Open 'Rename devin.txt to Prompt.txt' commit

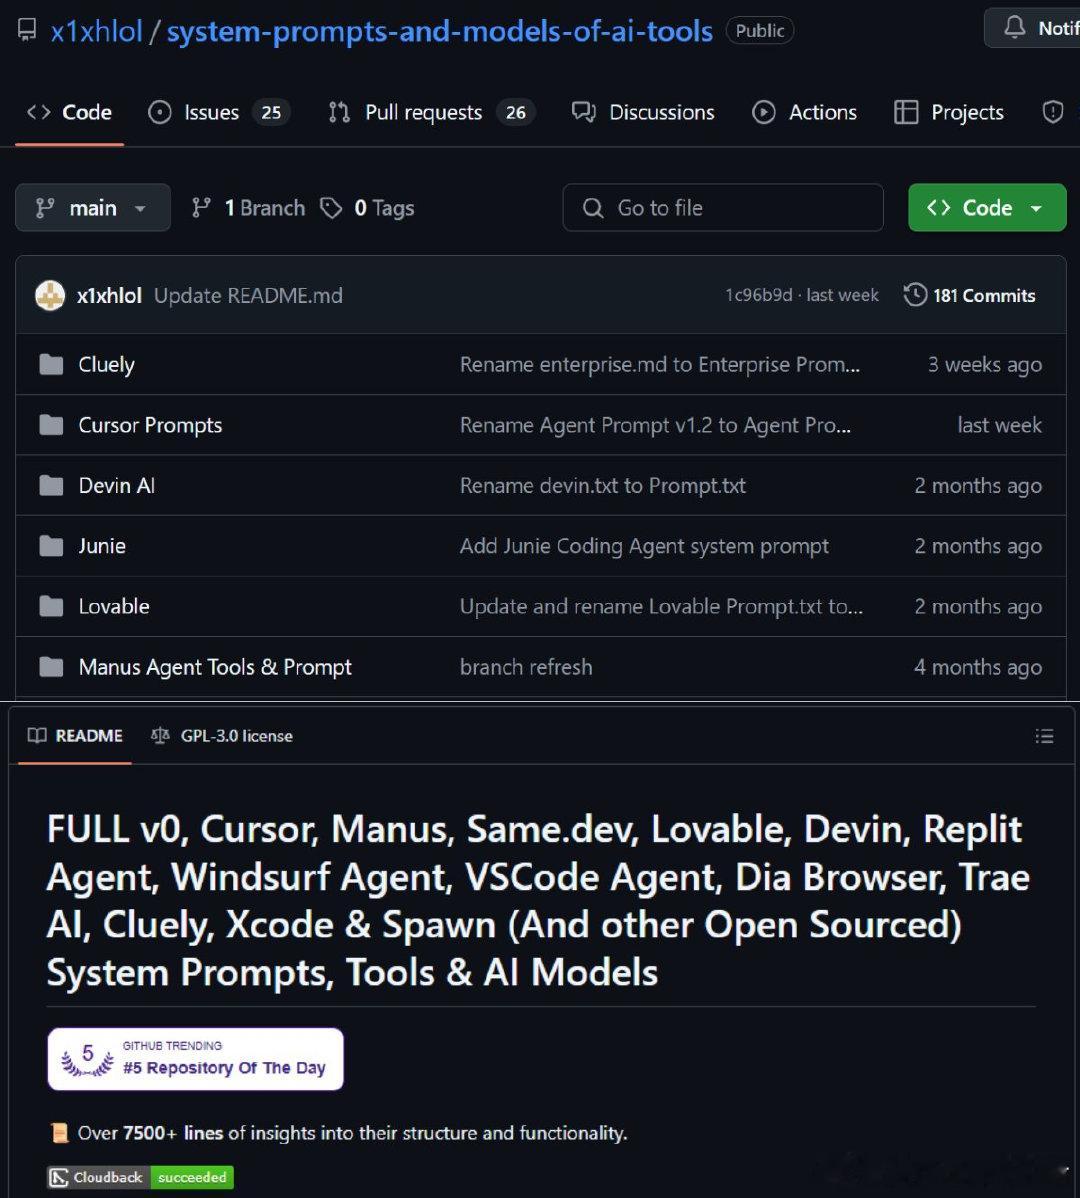click(x=603, y=485)
